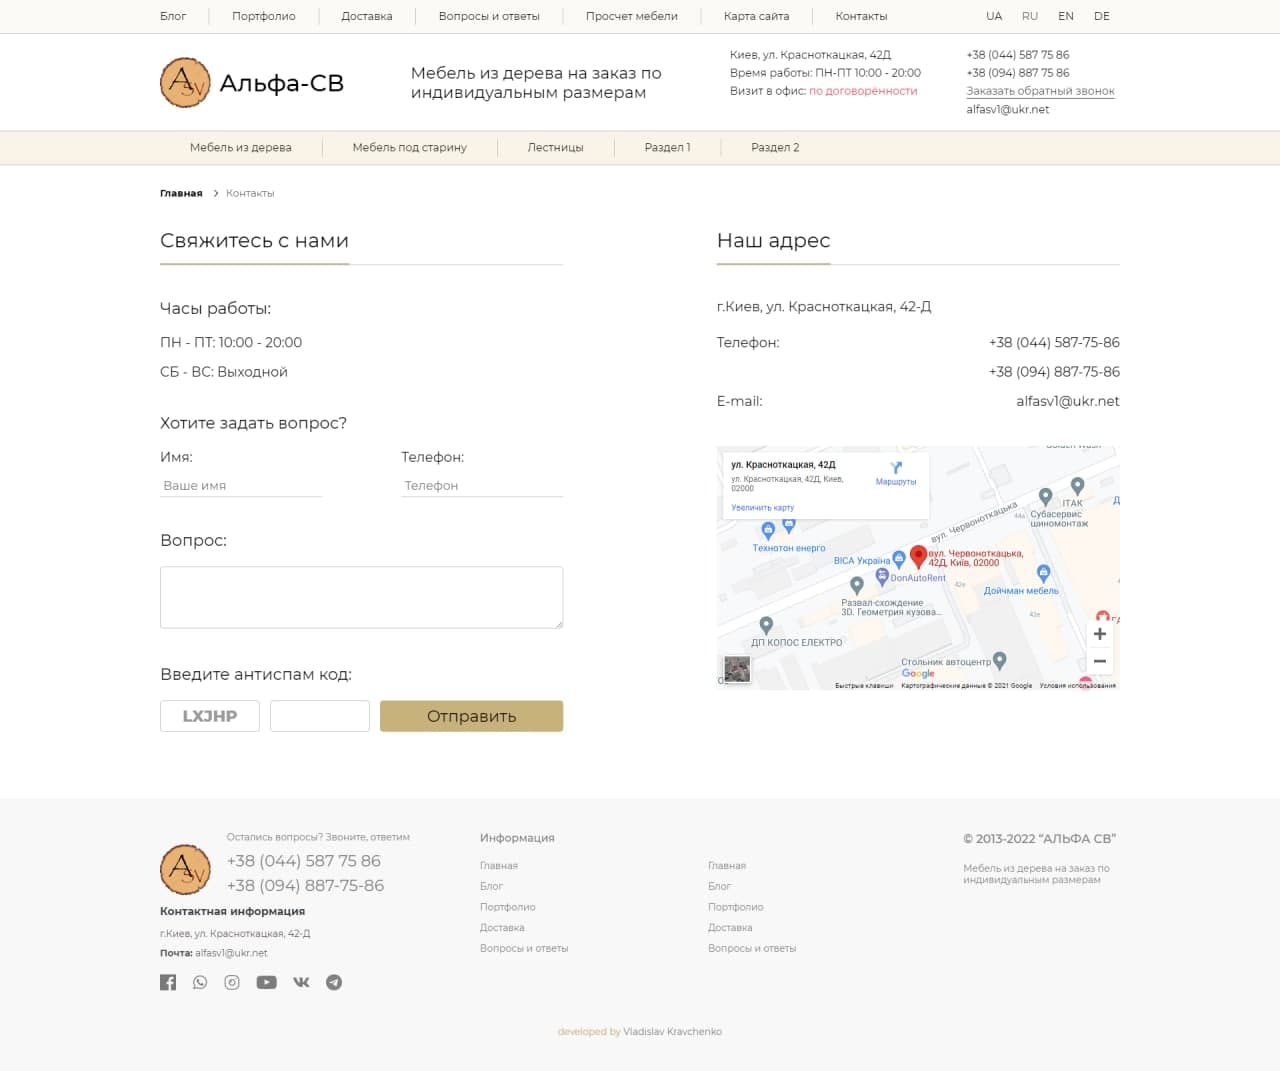This screenshot has width=1280, height=1071.
Task: Click Заказать обратный звонок link
Action: pyautogui.click(x=1041, y=91)
